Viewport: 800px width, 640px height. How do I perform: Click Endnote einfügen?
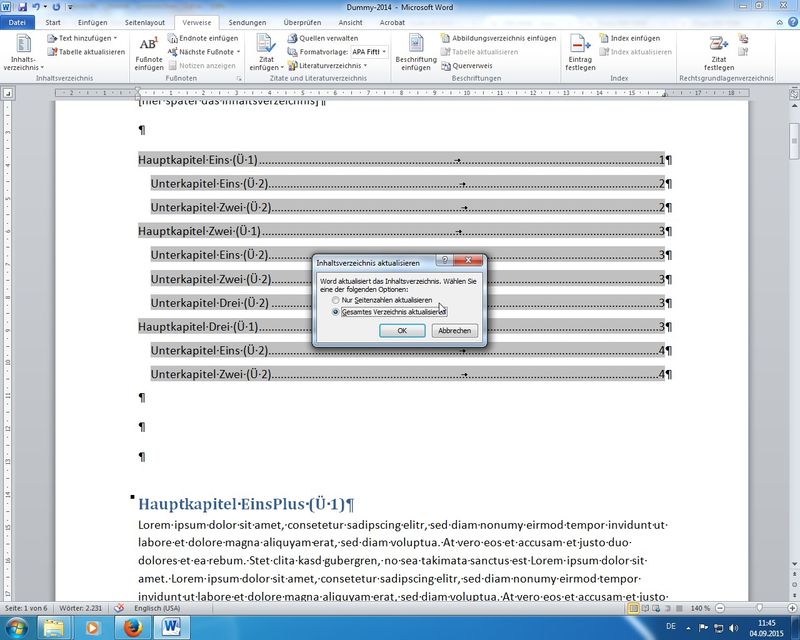click(203, 38)
